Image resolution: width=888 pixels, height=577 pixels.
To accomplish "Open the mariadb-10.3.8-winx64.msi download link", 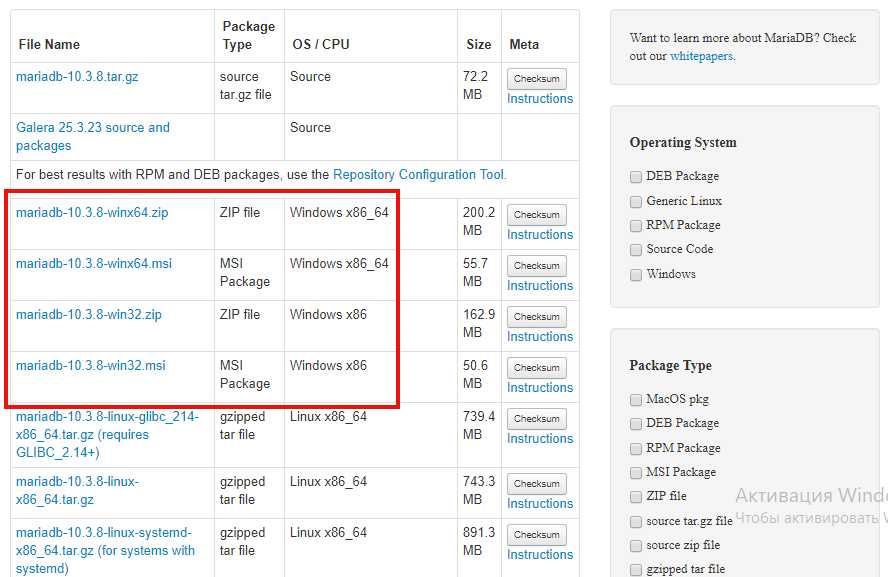I will pos(94,264).
